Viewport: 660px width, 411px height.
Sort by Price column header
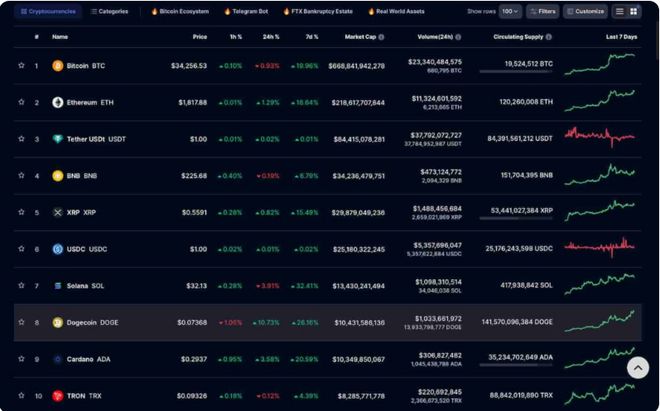click(200, 37)
